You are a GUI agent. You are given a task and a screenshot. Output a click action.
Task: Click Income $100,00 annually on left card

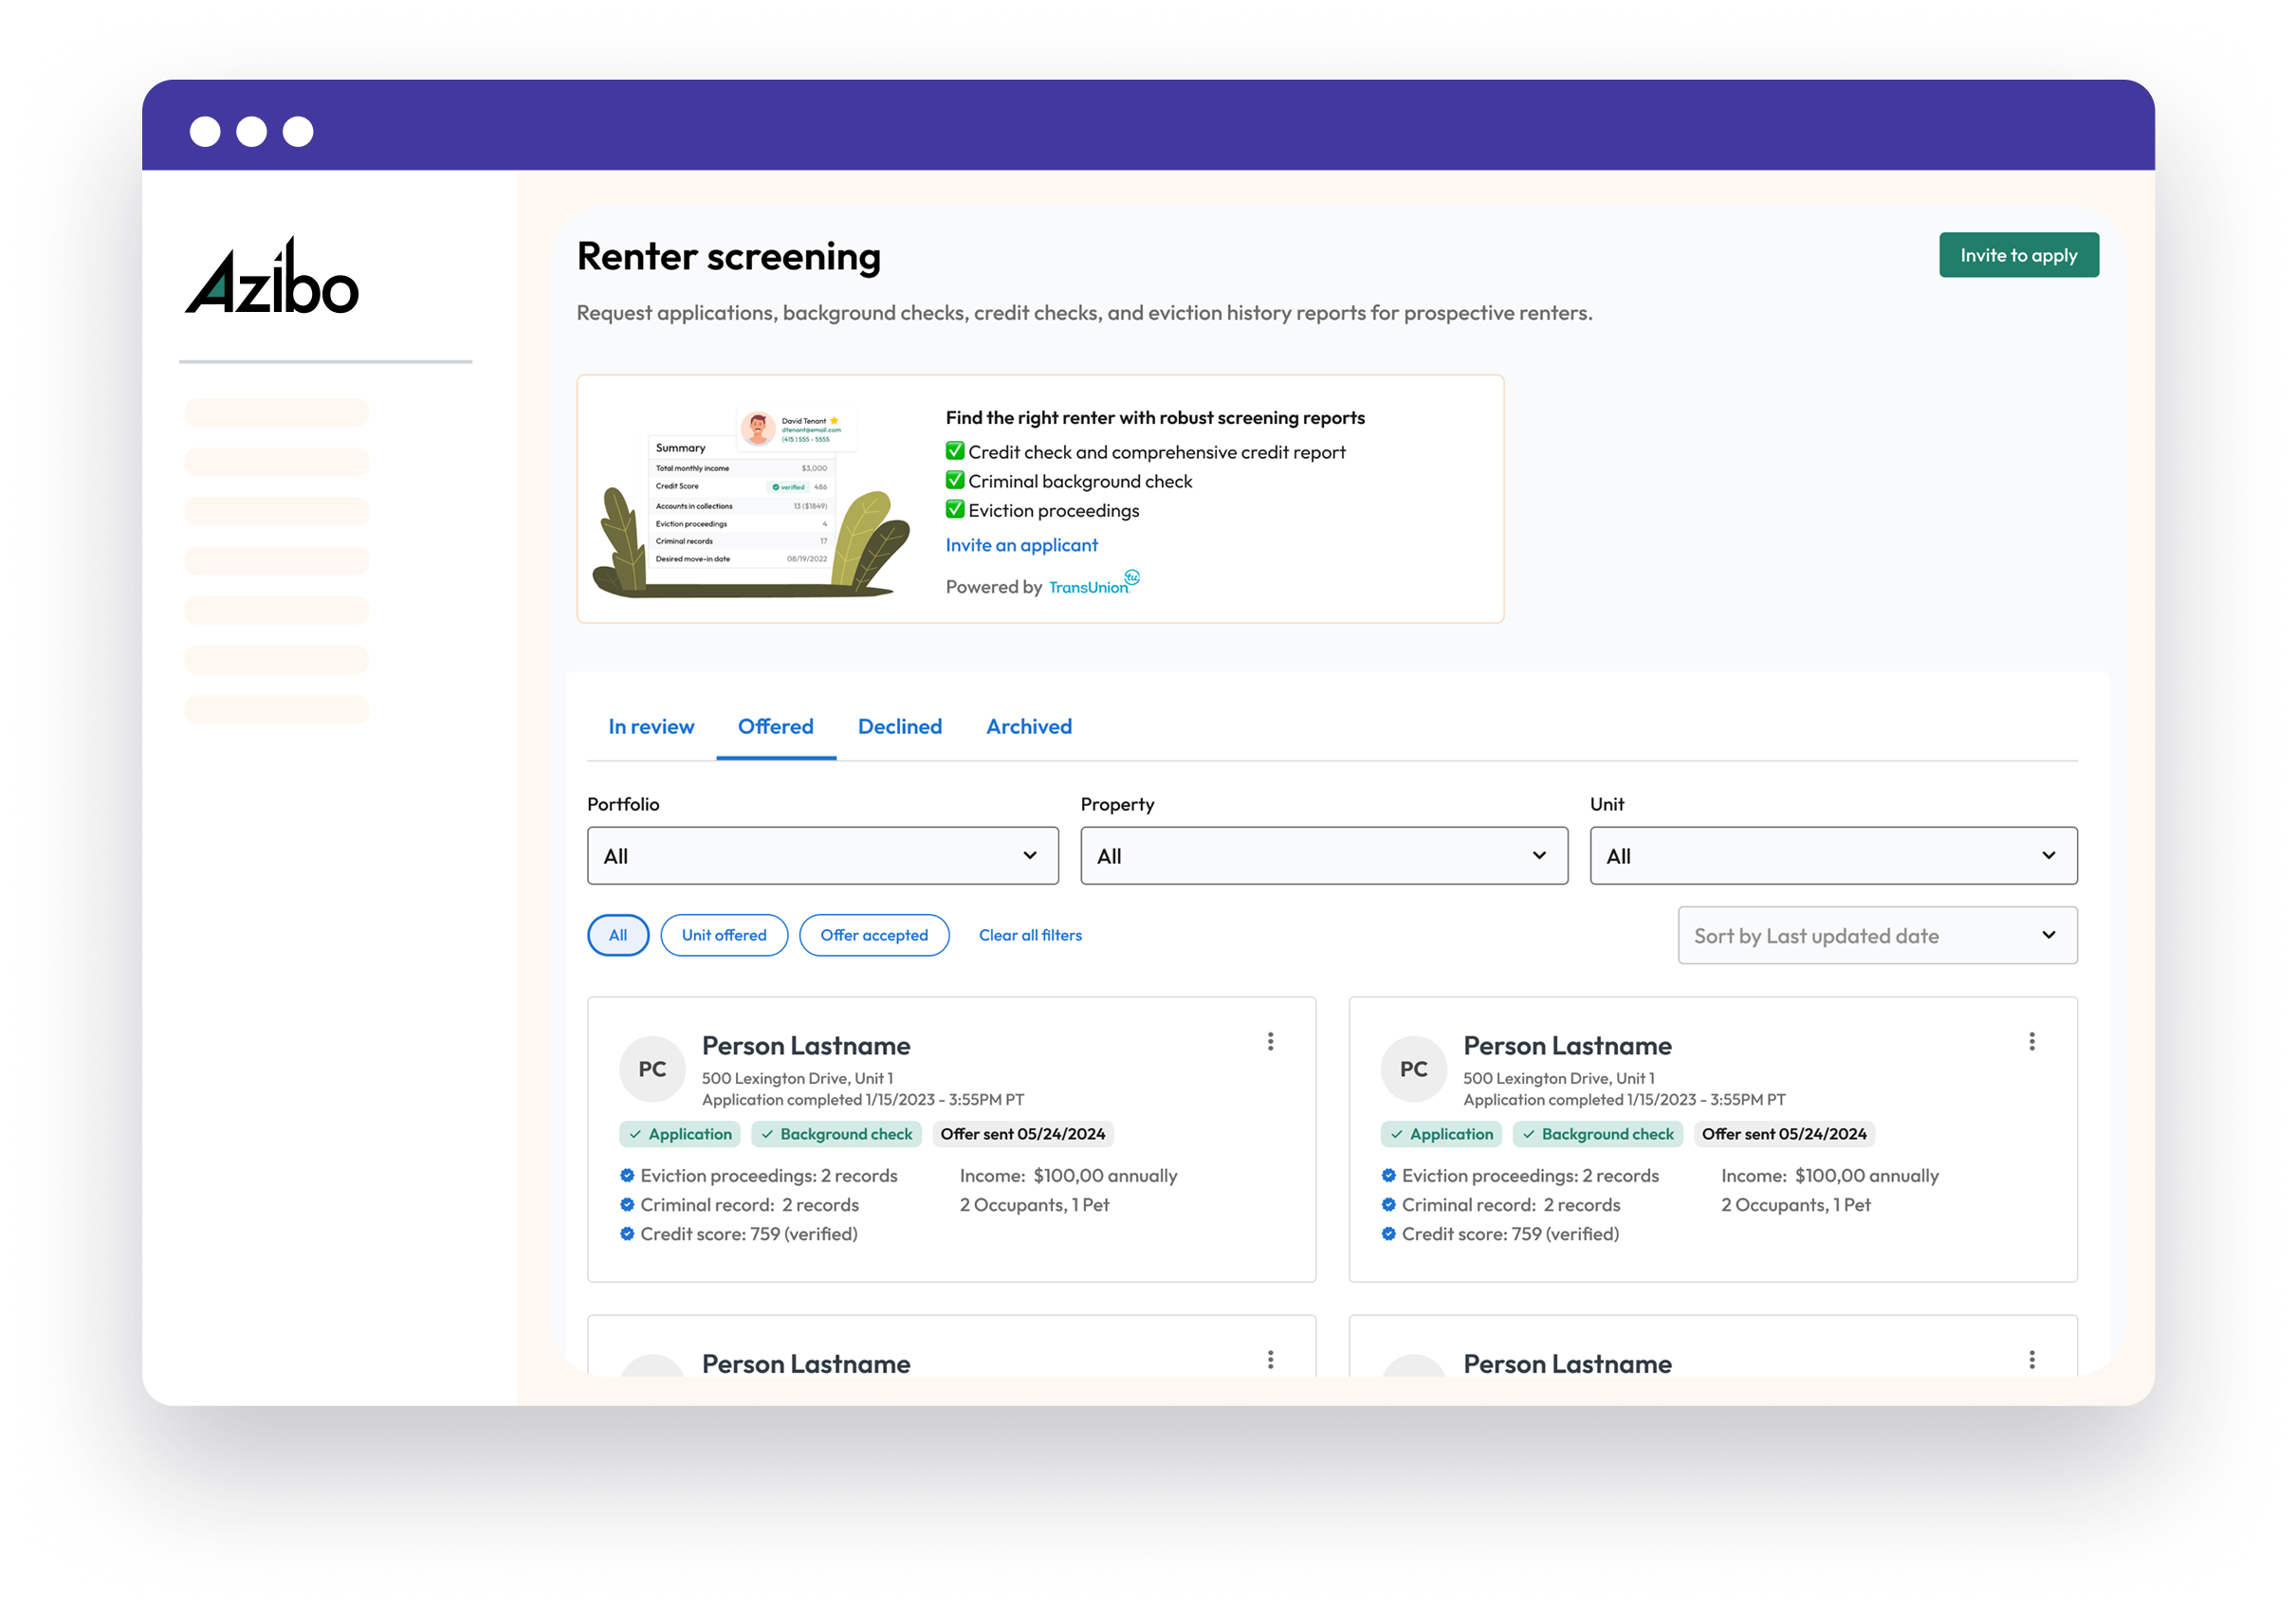coord(1068,1176)
